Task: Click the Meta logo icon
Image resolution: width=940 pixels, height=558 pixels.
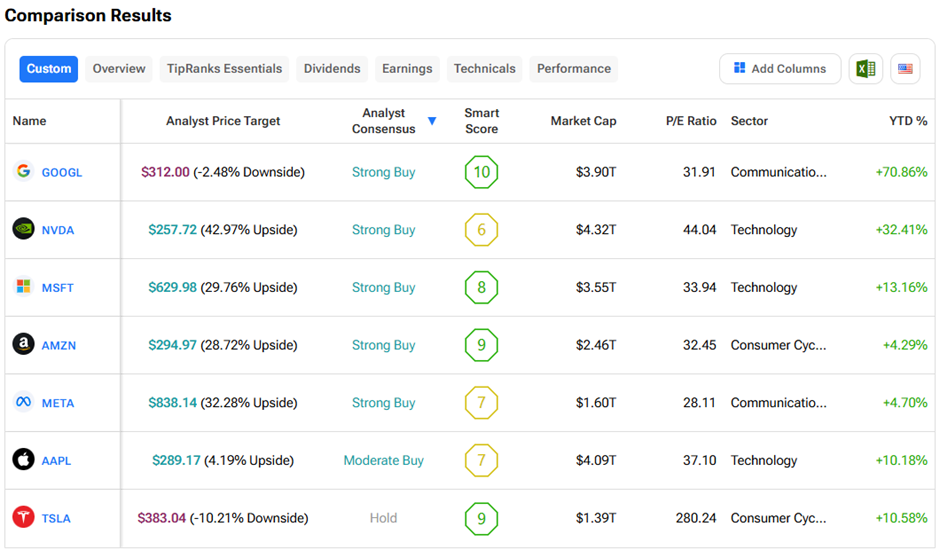Action: [x=23, y=402]
